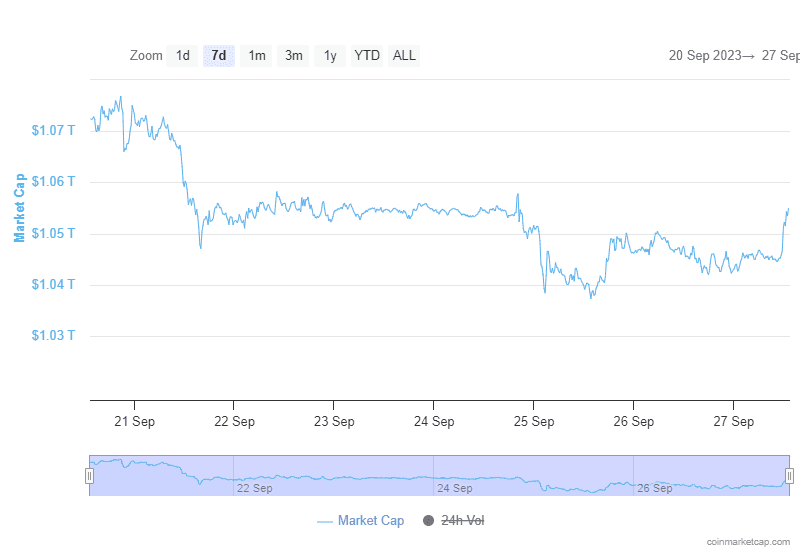
Task: Click 22 Sep in the navigator strip
Action: point(255,488)
